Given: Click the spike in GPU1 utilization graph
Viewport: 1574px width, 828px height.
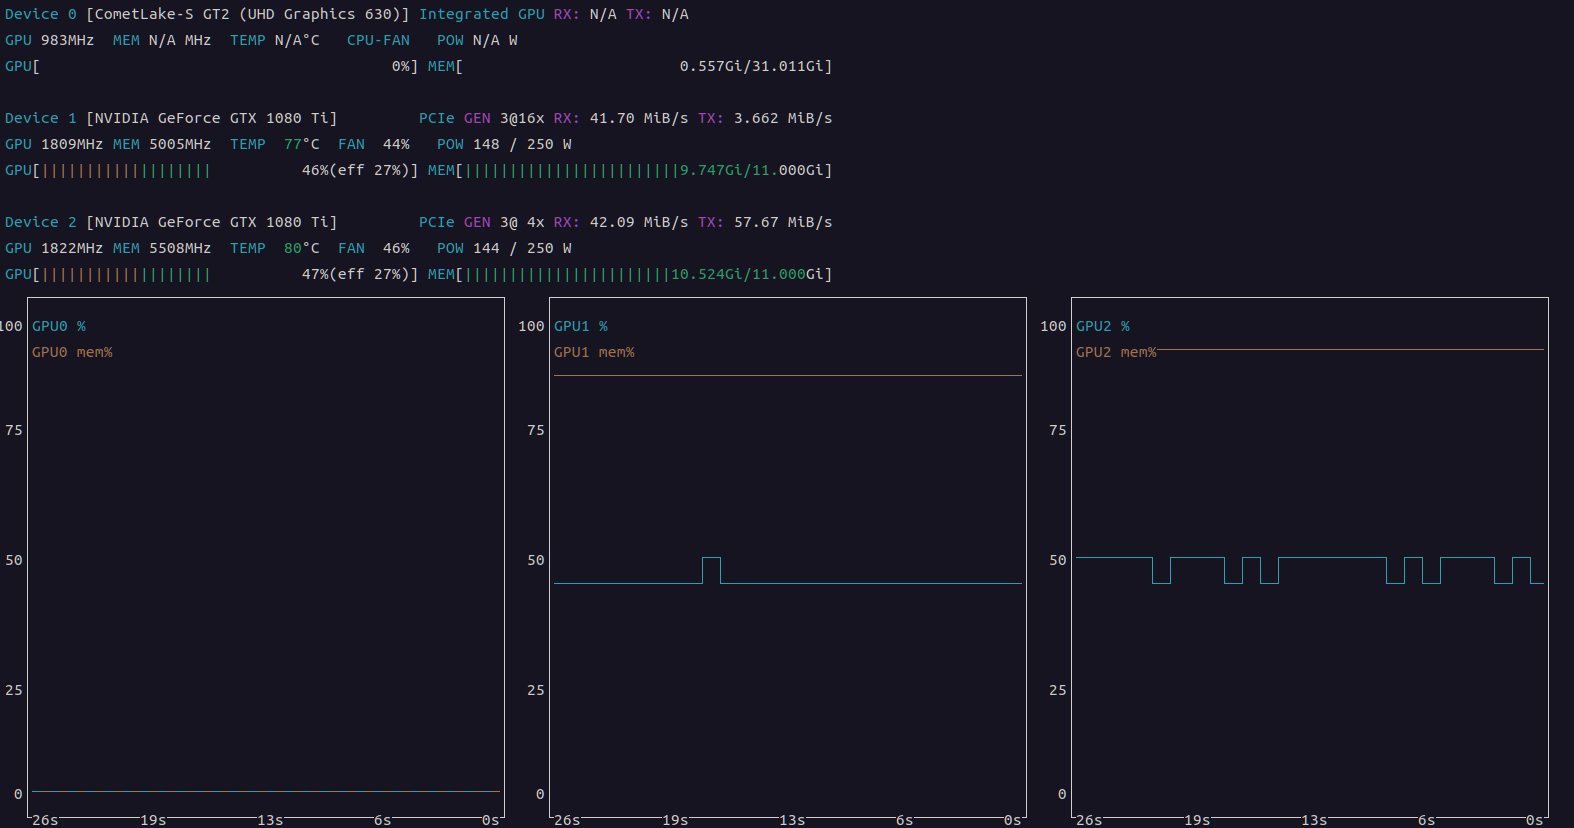Looking at the screenshot, I should (x=711, y=570).
